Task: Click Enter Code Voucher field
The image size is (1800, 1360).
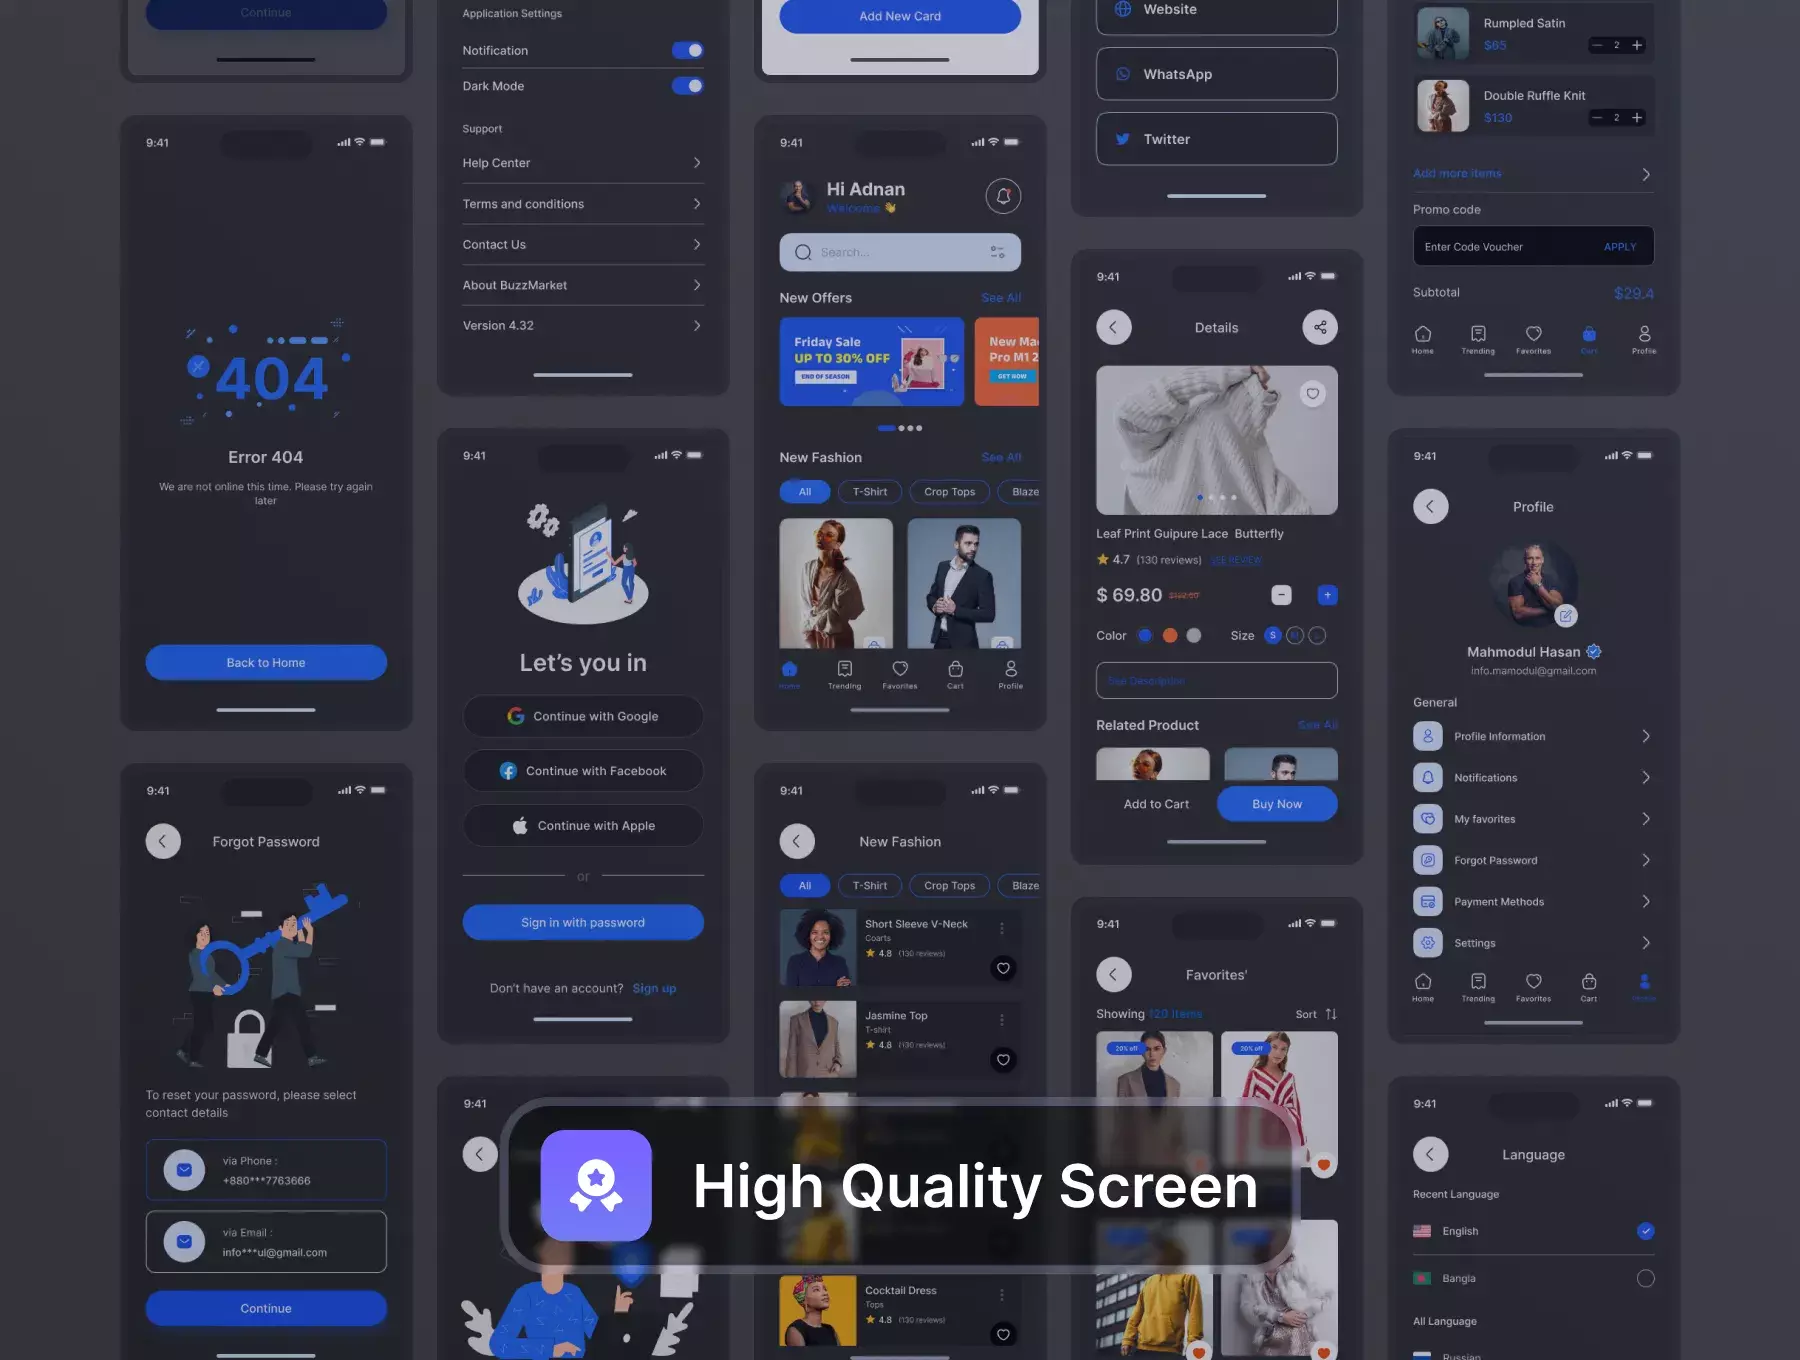Action: [1533, 246]
